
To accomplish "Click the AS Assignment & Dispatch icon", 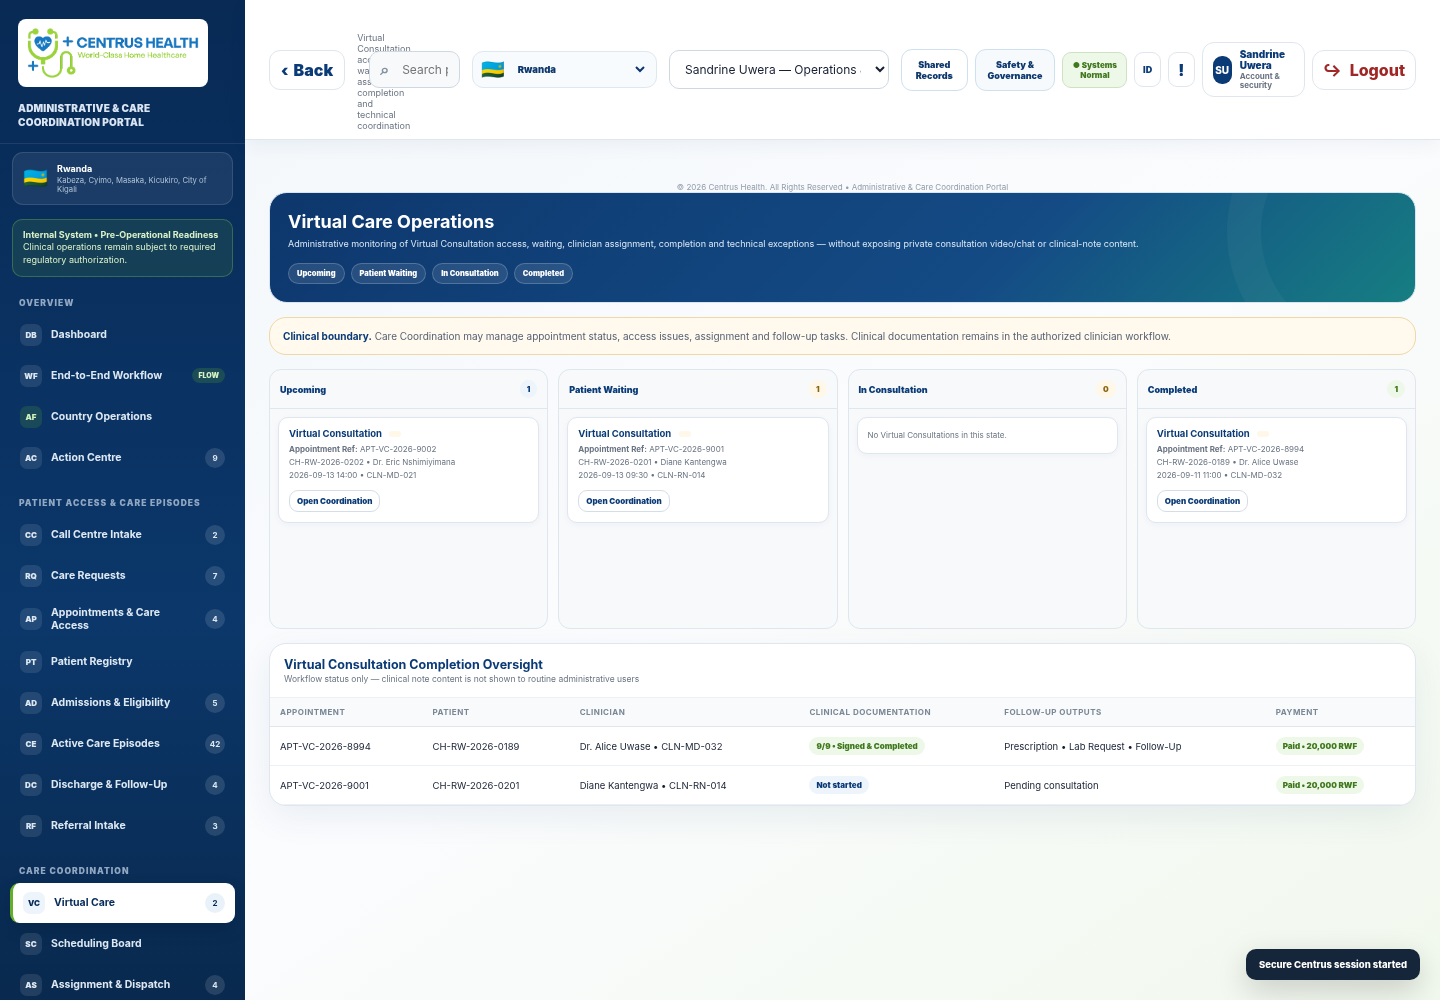I will 31,985.
